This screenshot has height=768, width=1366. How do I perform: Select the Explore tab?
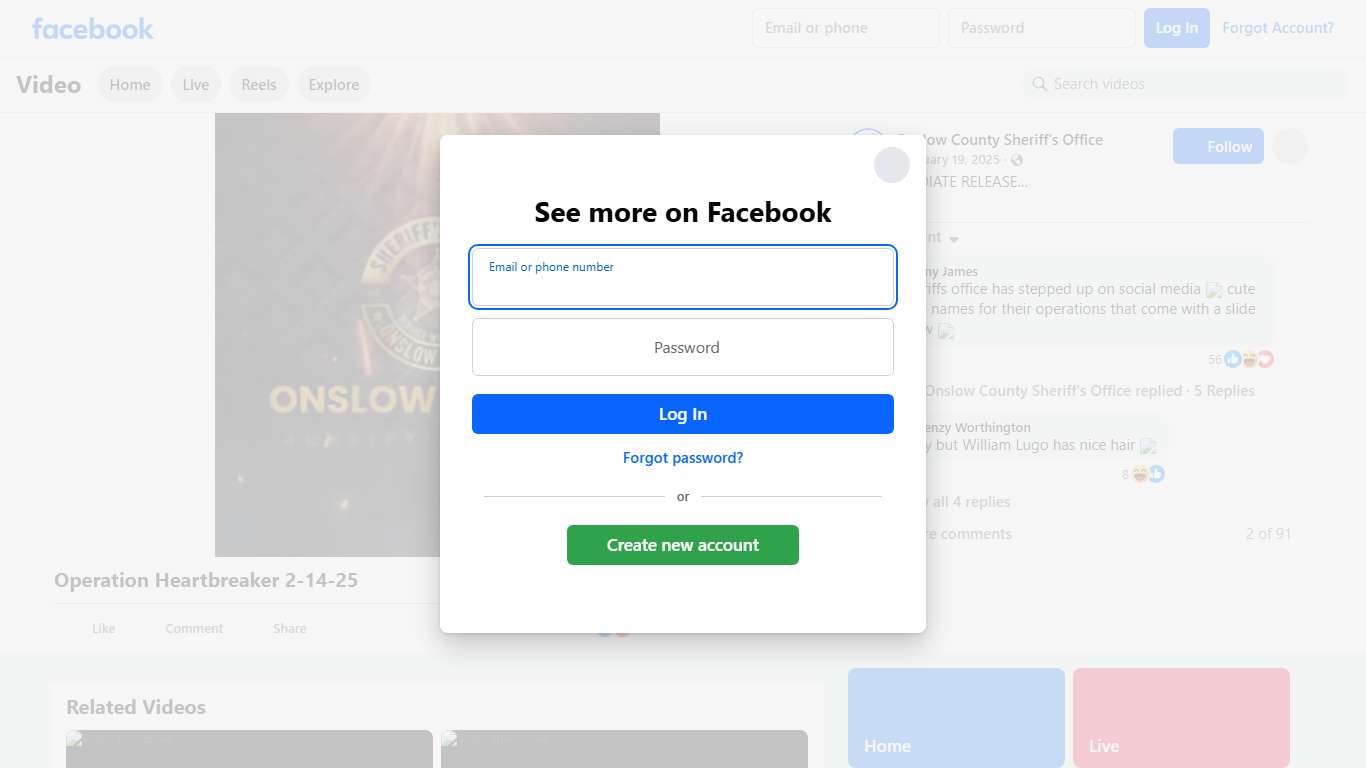[x=334, y=85]
